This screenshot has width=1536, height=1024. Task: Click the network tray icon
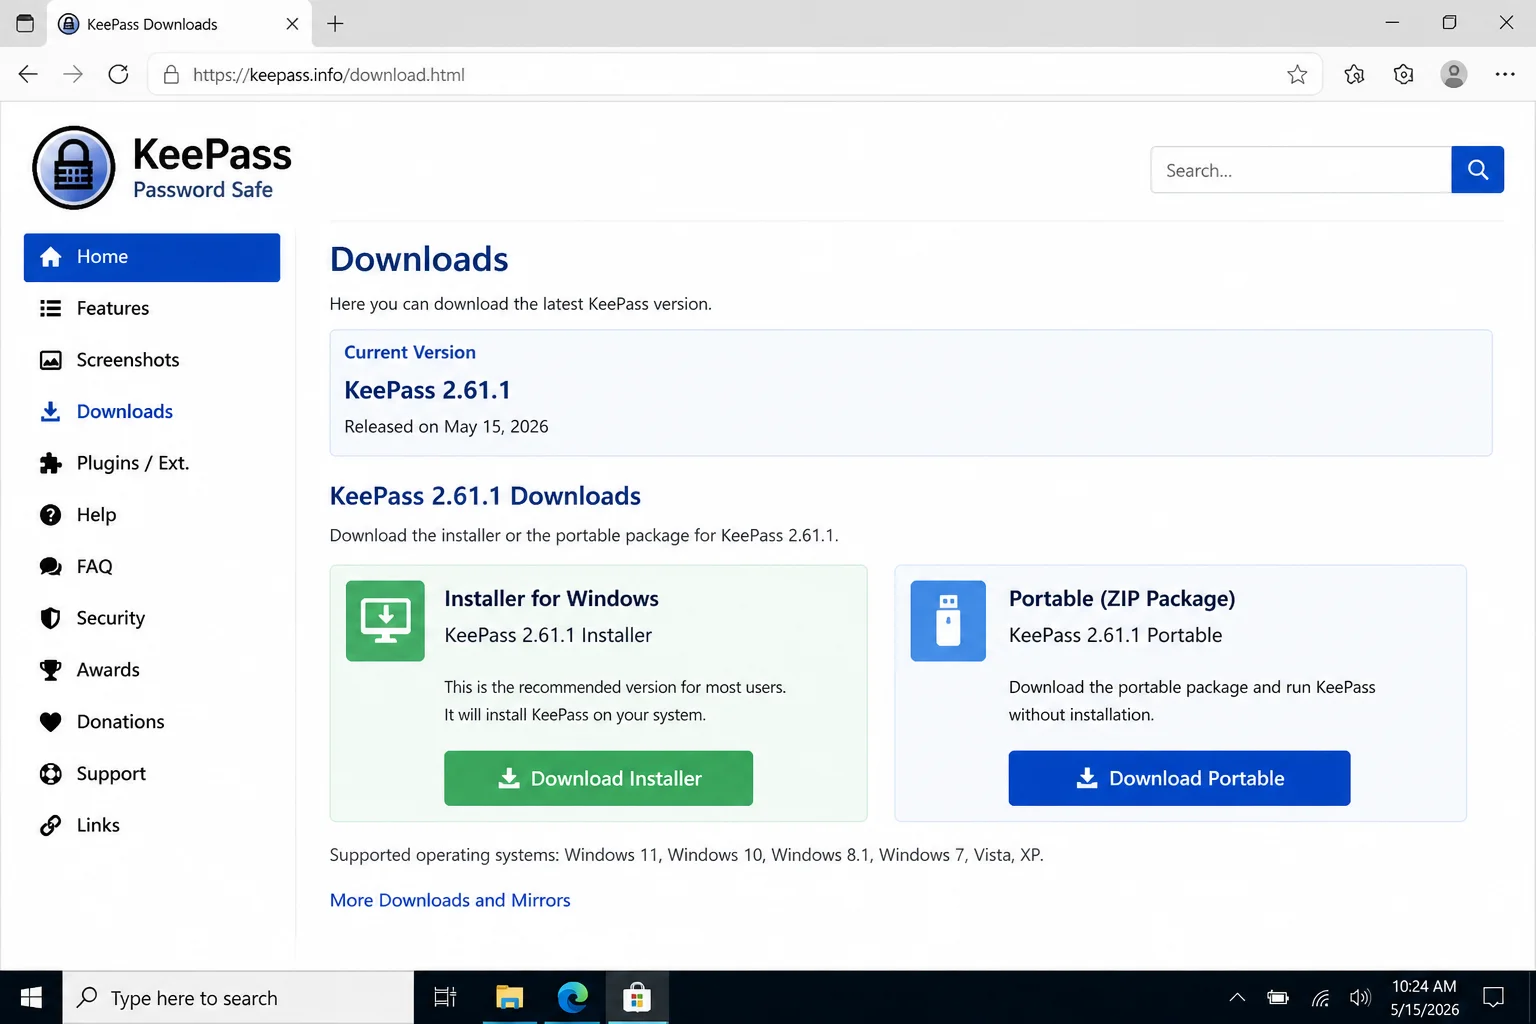[x=1321, y=997]
